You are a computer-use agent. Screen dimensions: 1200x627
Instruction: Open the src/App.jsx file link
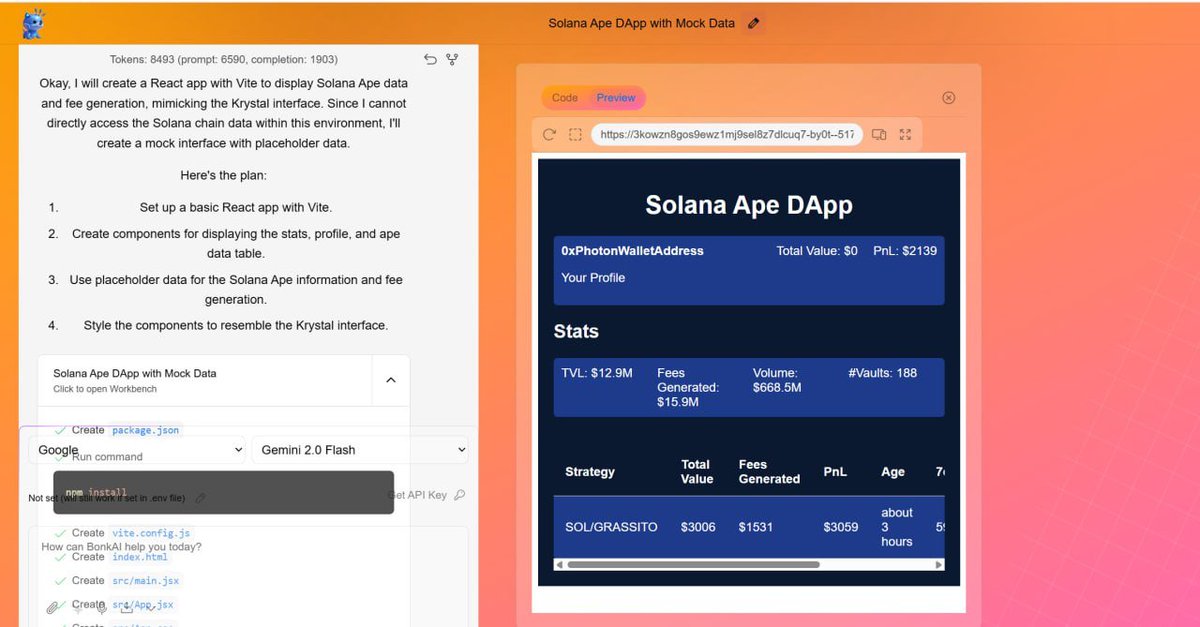pos(143,604)
